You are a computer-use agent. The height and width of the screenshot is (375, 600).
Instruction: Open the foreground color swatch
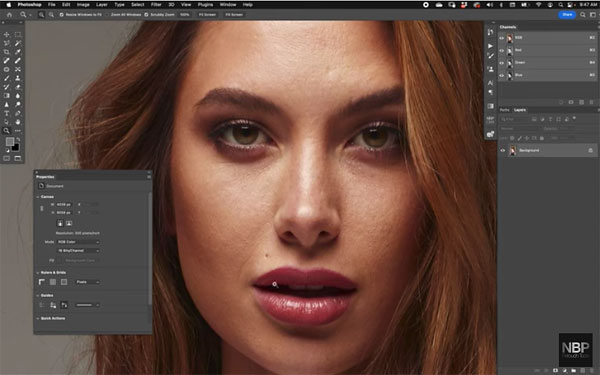point(10,142)
